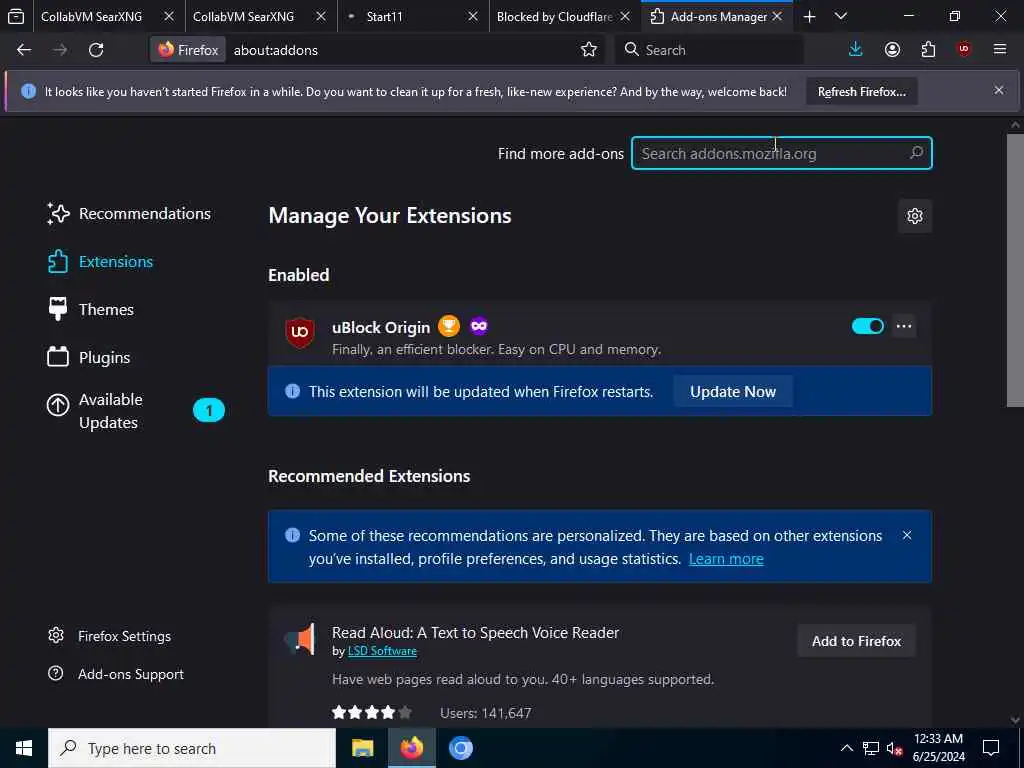The width and height of the screenshot is (1024, 768).
Task: Click Read Aloud extension title
Action: [475, 632]
